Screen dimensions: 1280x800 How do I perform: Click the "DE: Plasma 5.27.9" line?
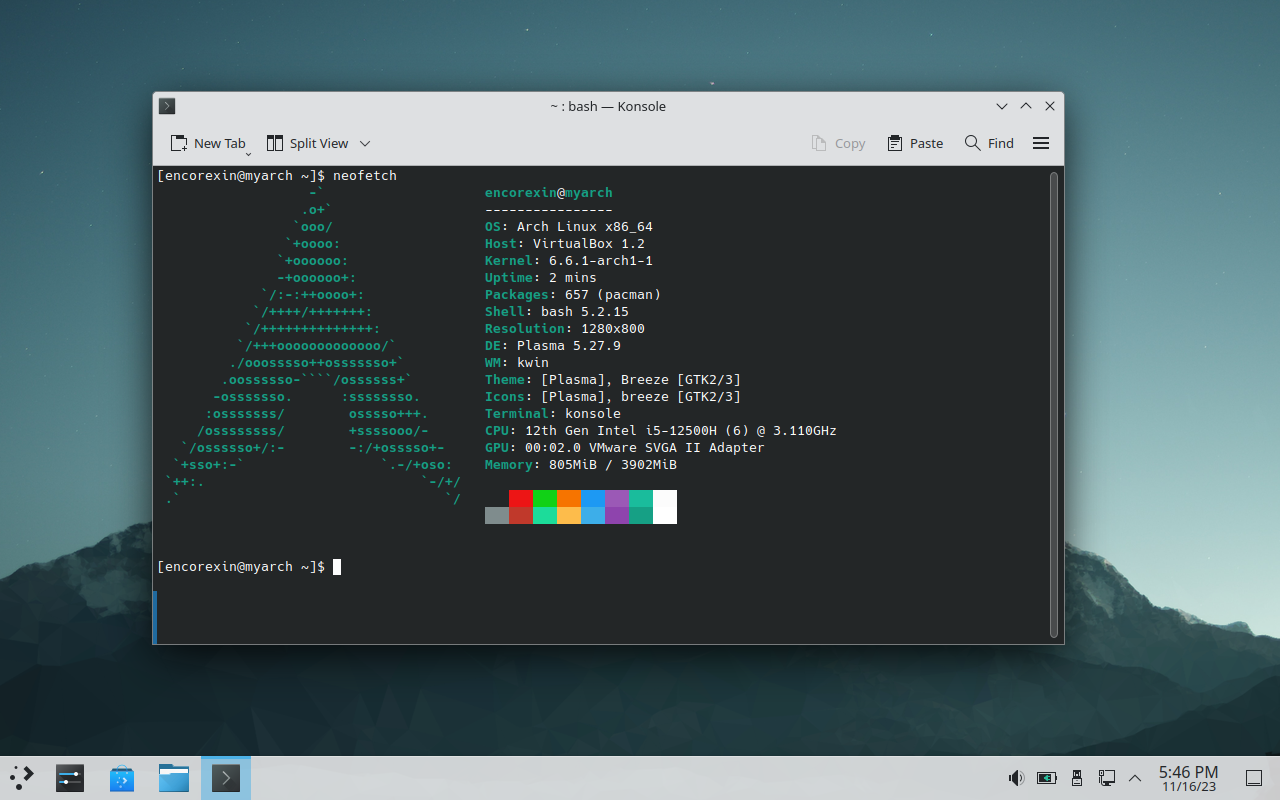pos(553,346)
